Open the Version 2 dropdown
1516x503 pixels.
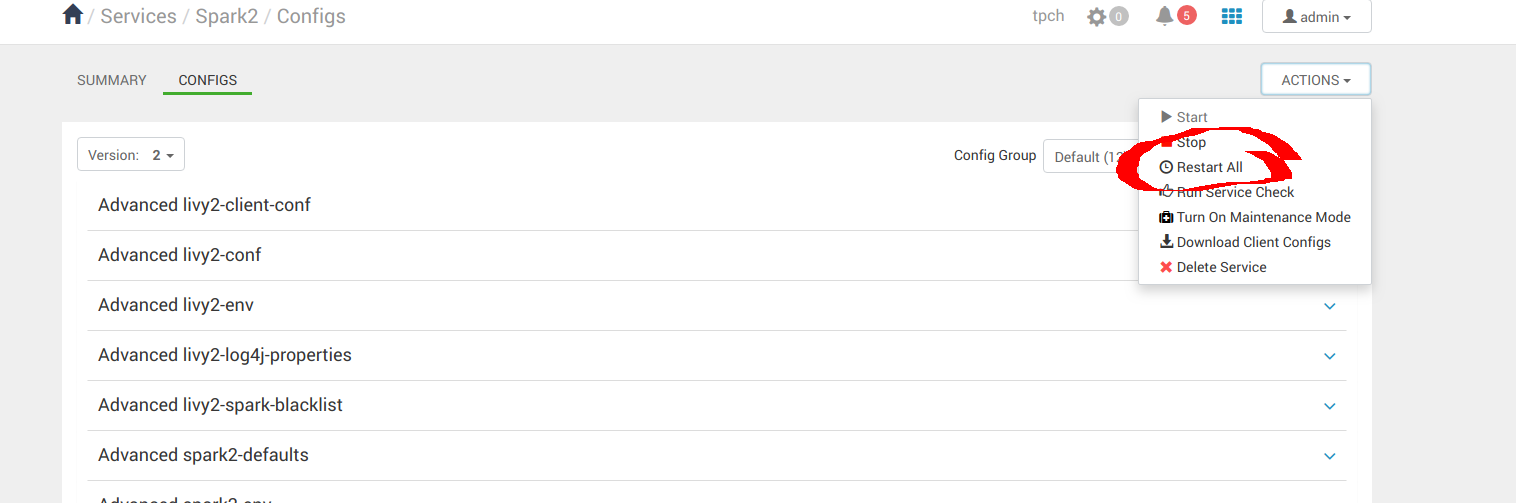(131, 155)
